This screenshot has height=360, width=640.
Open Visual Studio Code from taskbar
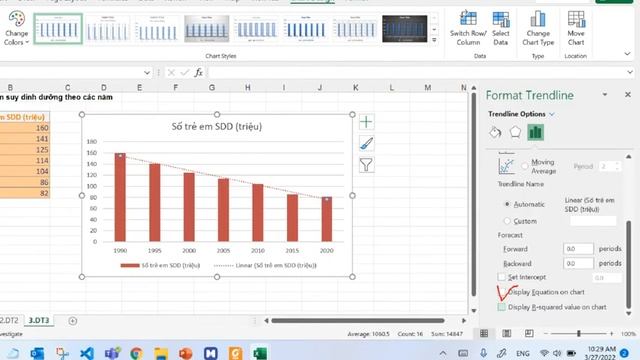(87, 353)
